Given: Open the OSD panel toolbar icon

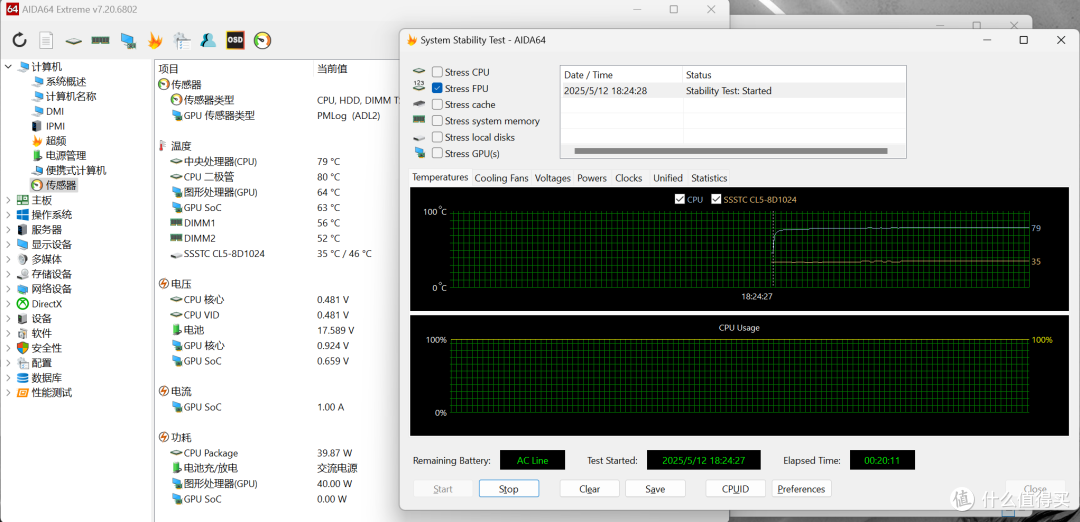Looking at the screenshot, I should click(236, 40).
